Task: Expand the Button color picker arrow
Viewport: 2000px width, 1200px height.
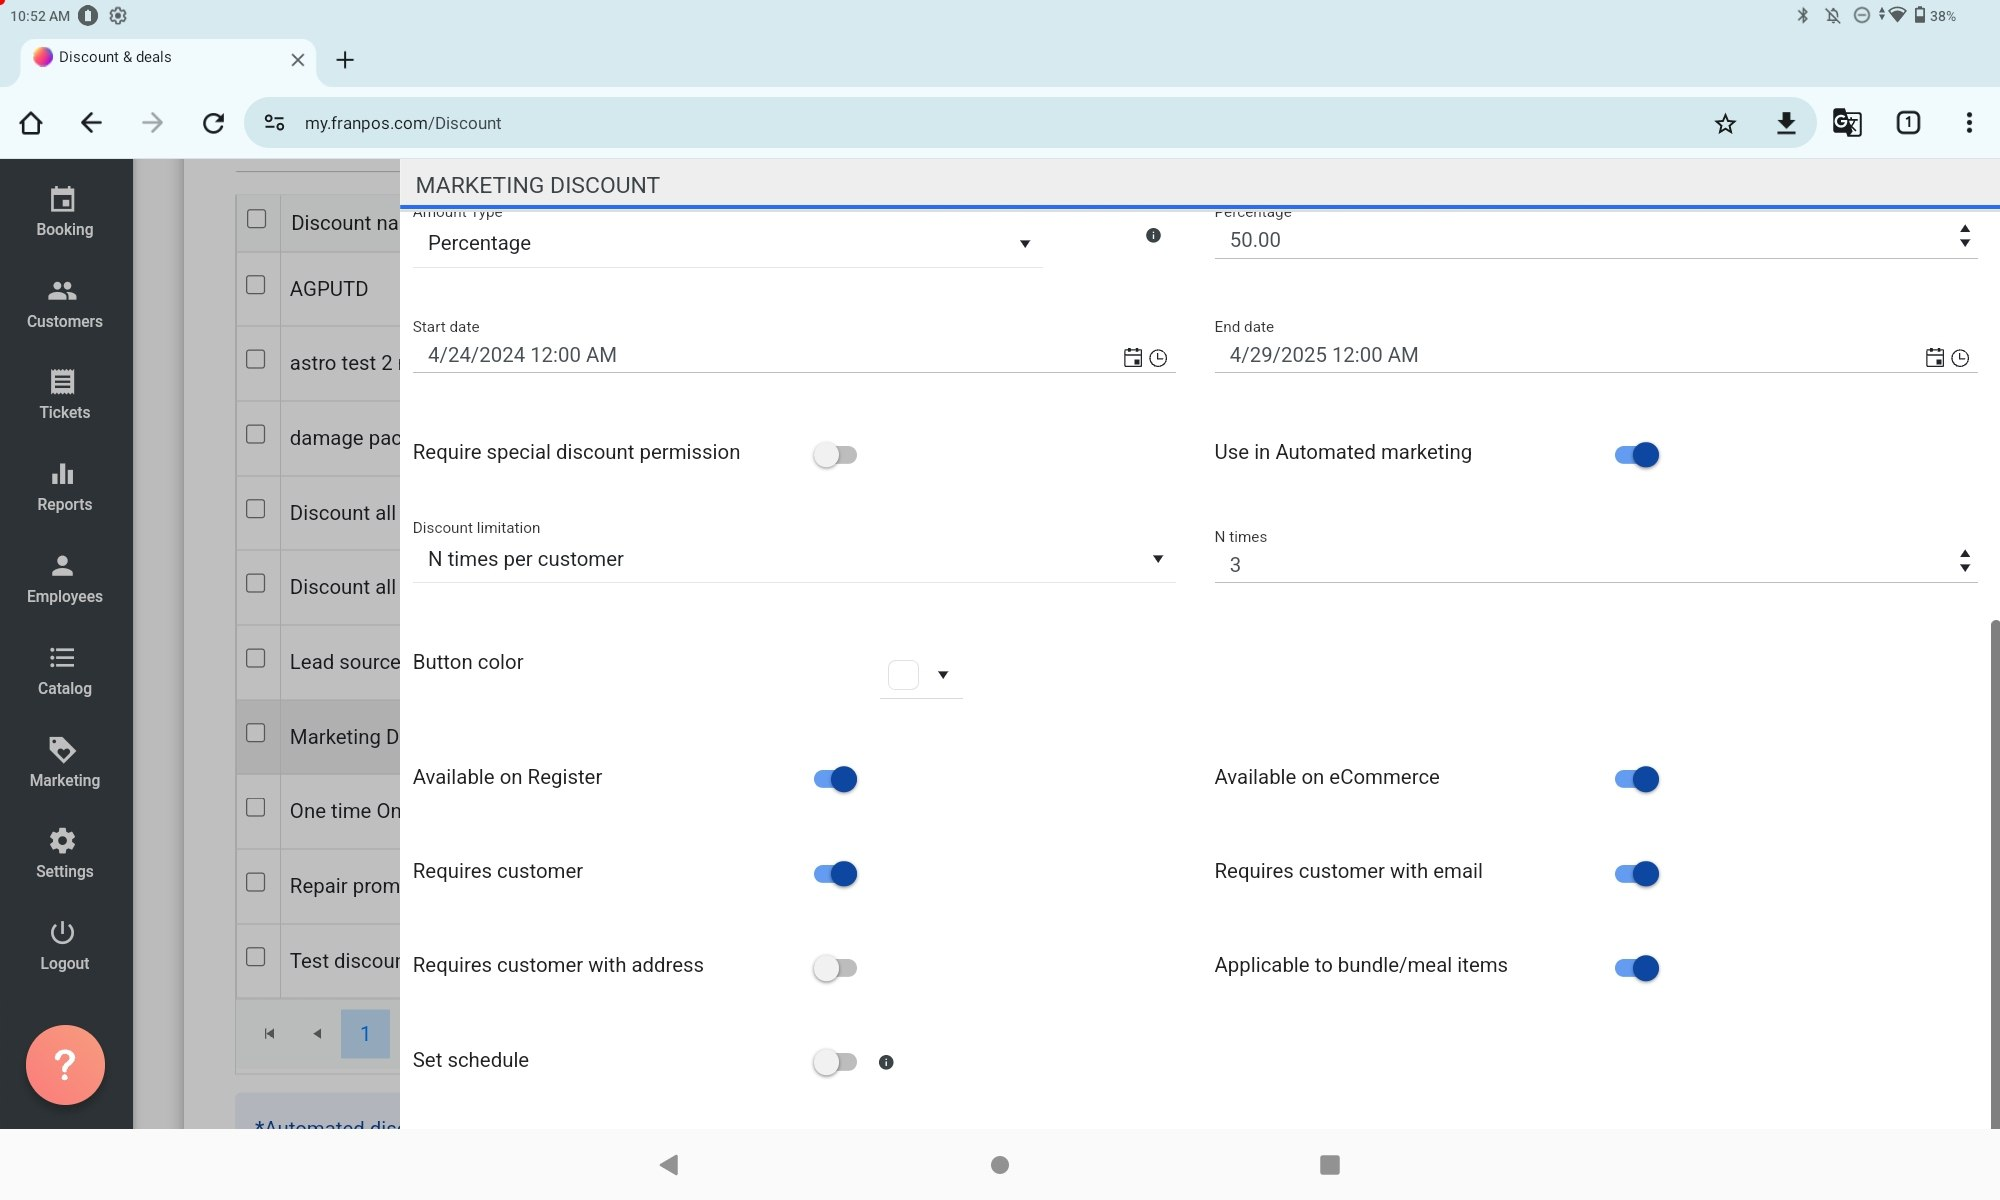Action: [x=943, y=675]
